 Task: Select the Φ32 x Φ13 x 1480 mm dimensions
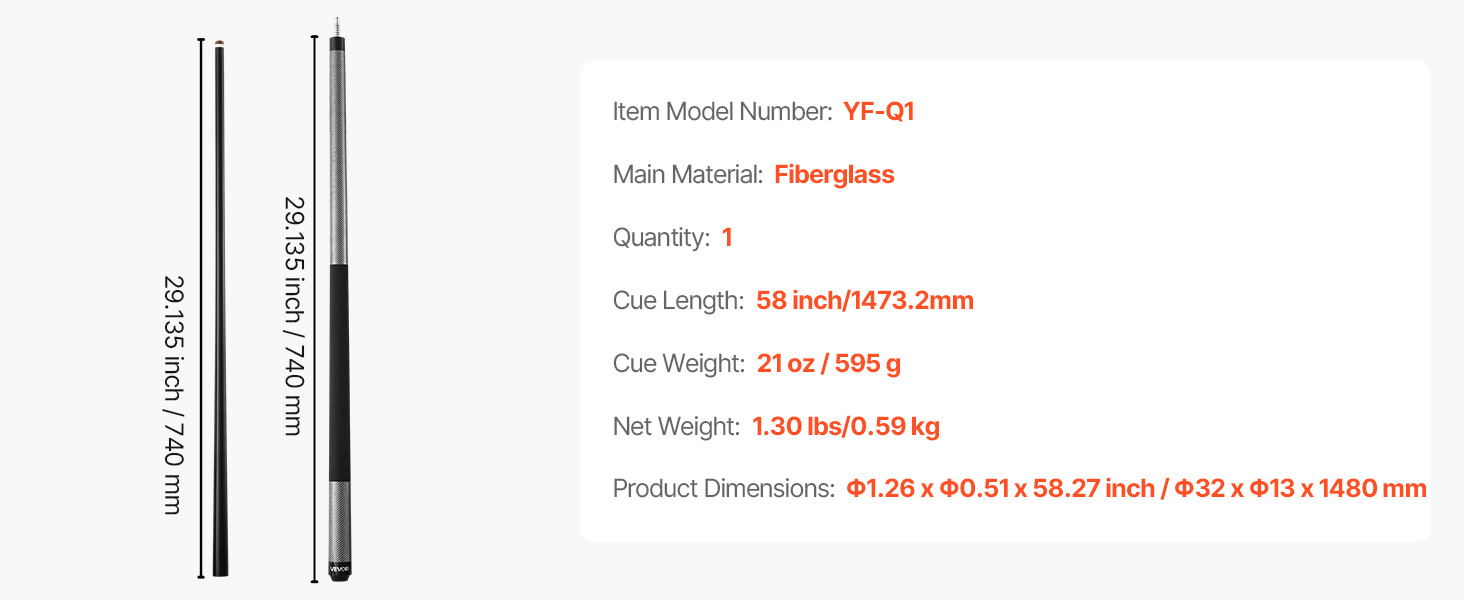click(1300, 490)
